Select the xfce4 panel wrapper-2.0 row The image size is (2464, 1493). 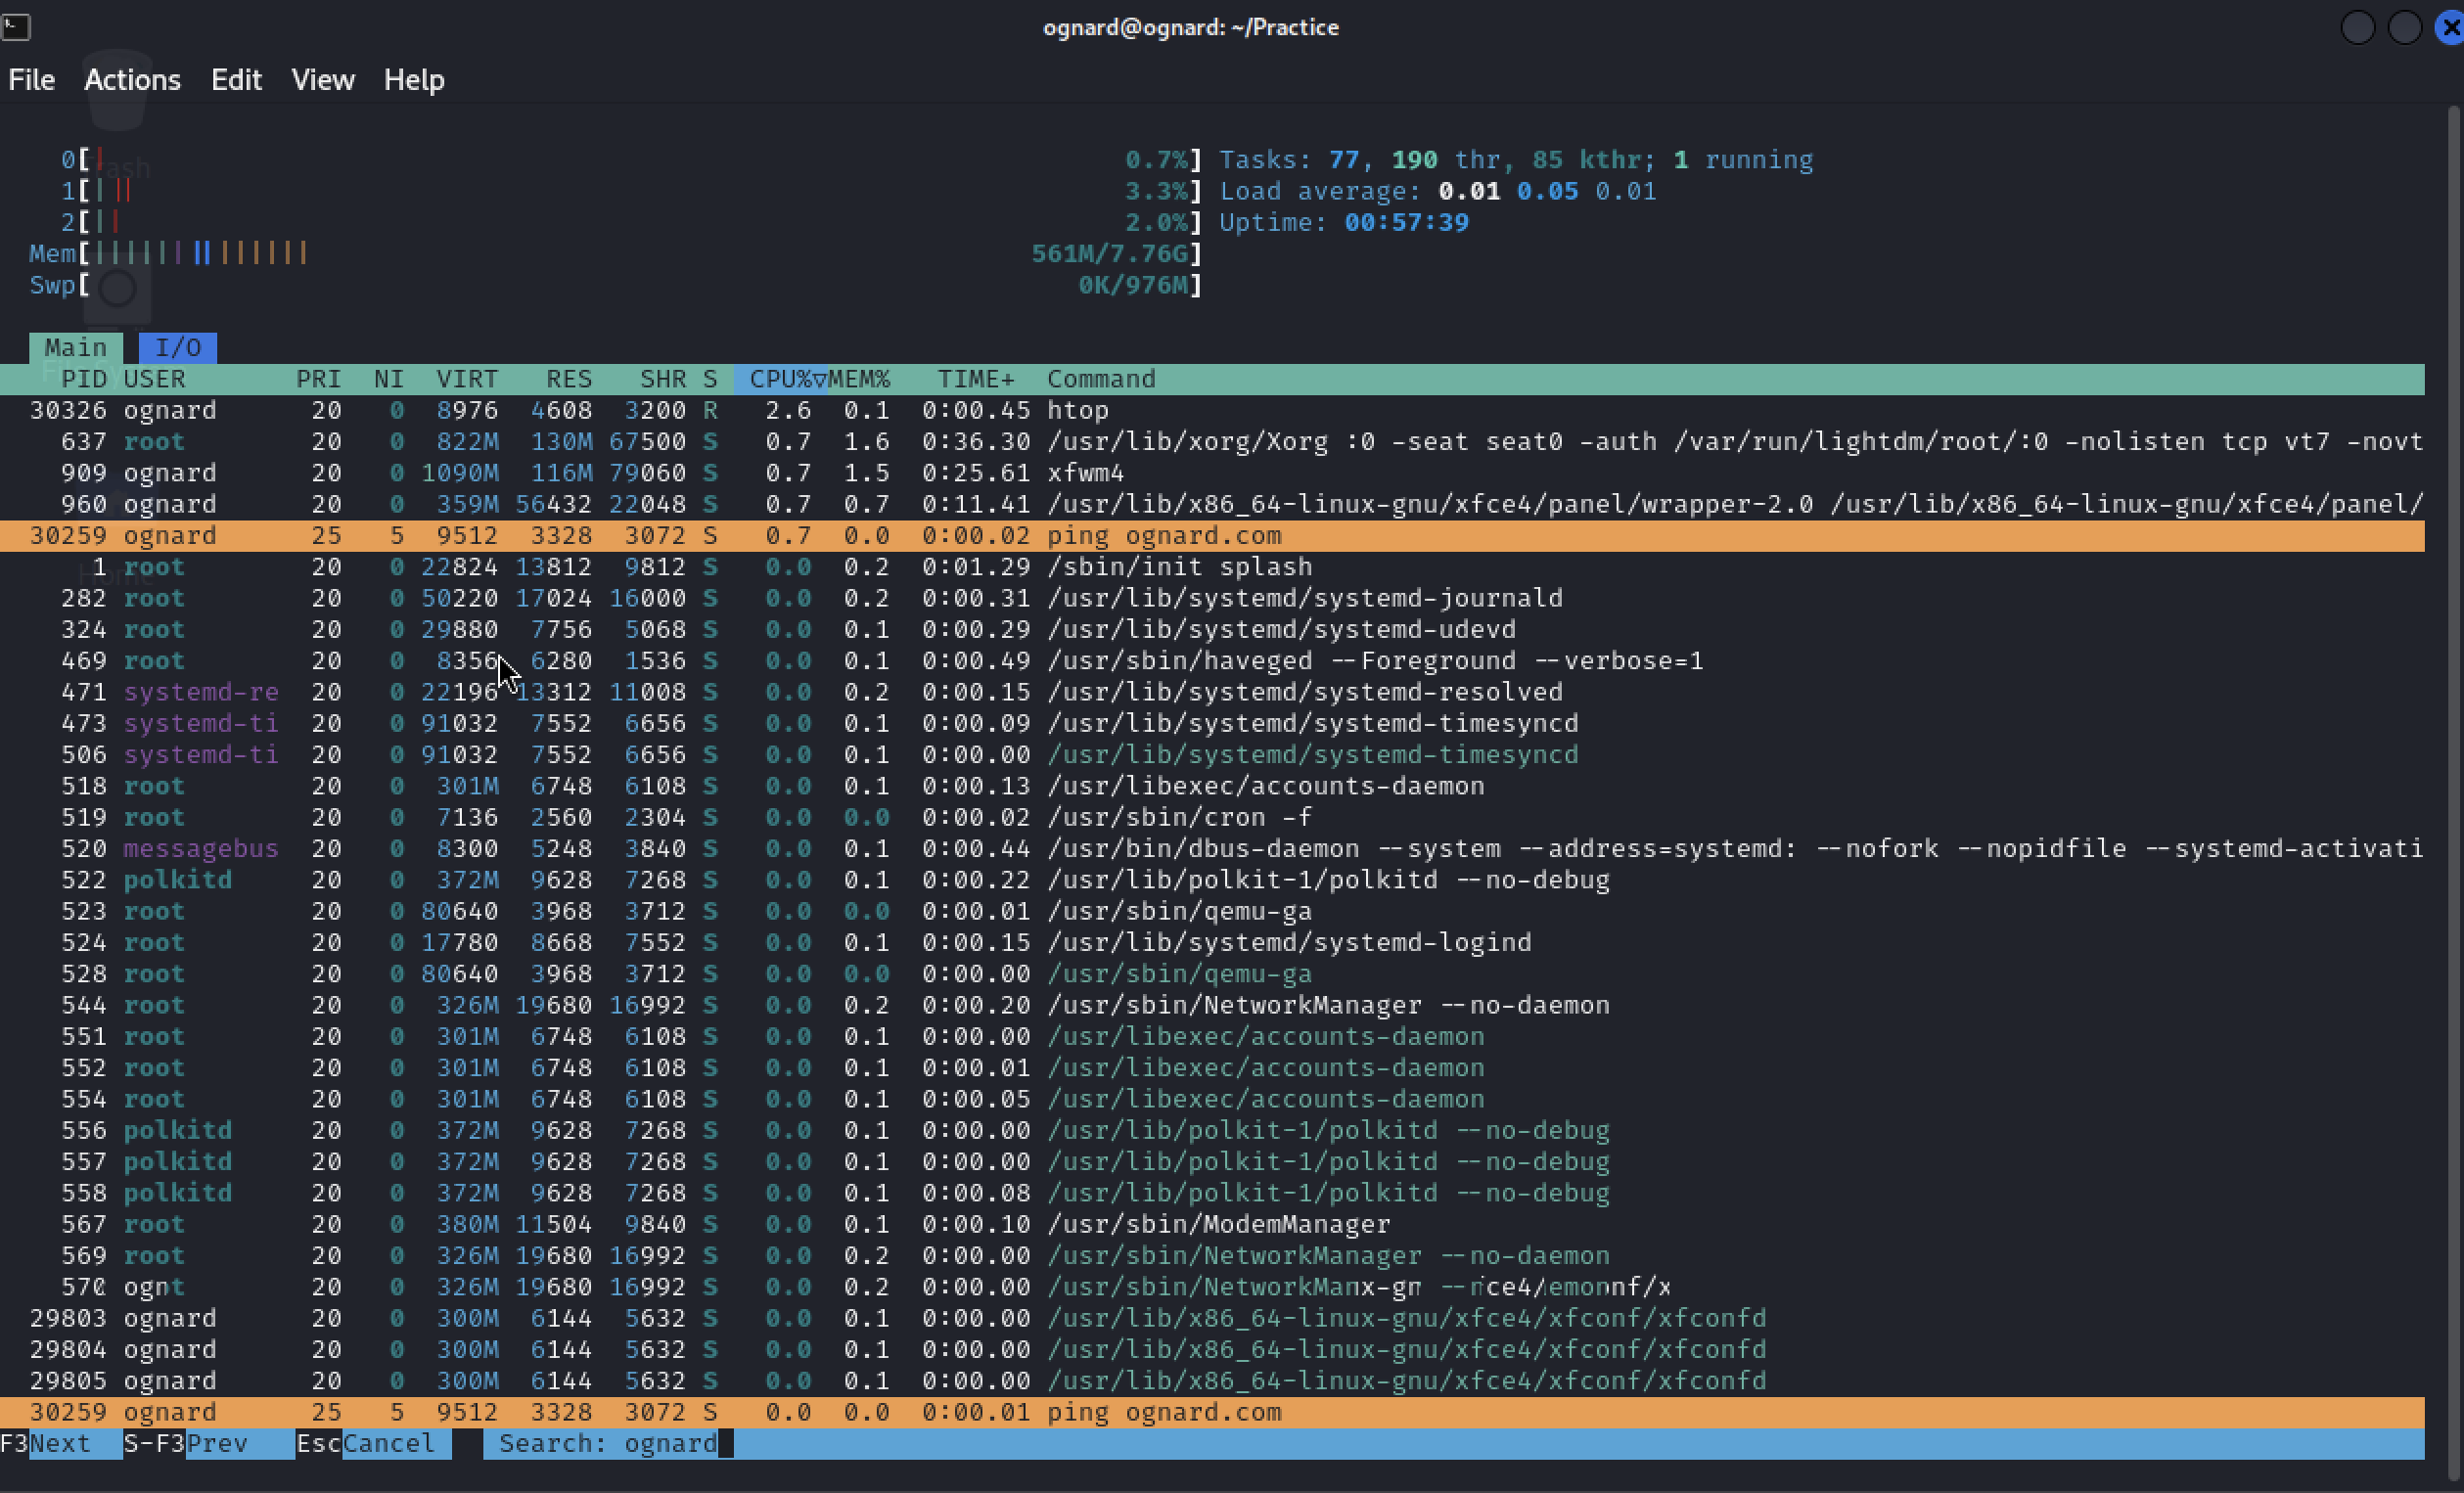click(1212, 504)
